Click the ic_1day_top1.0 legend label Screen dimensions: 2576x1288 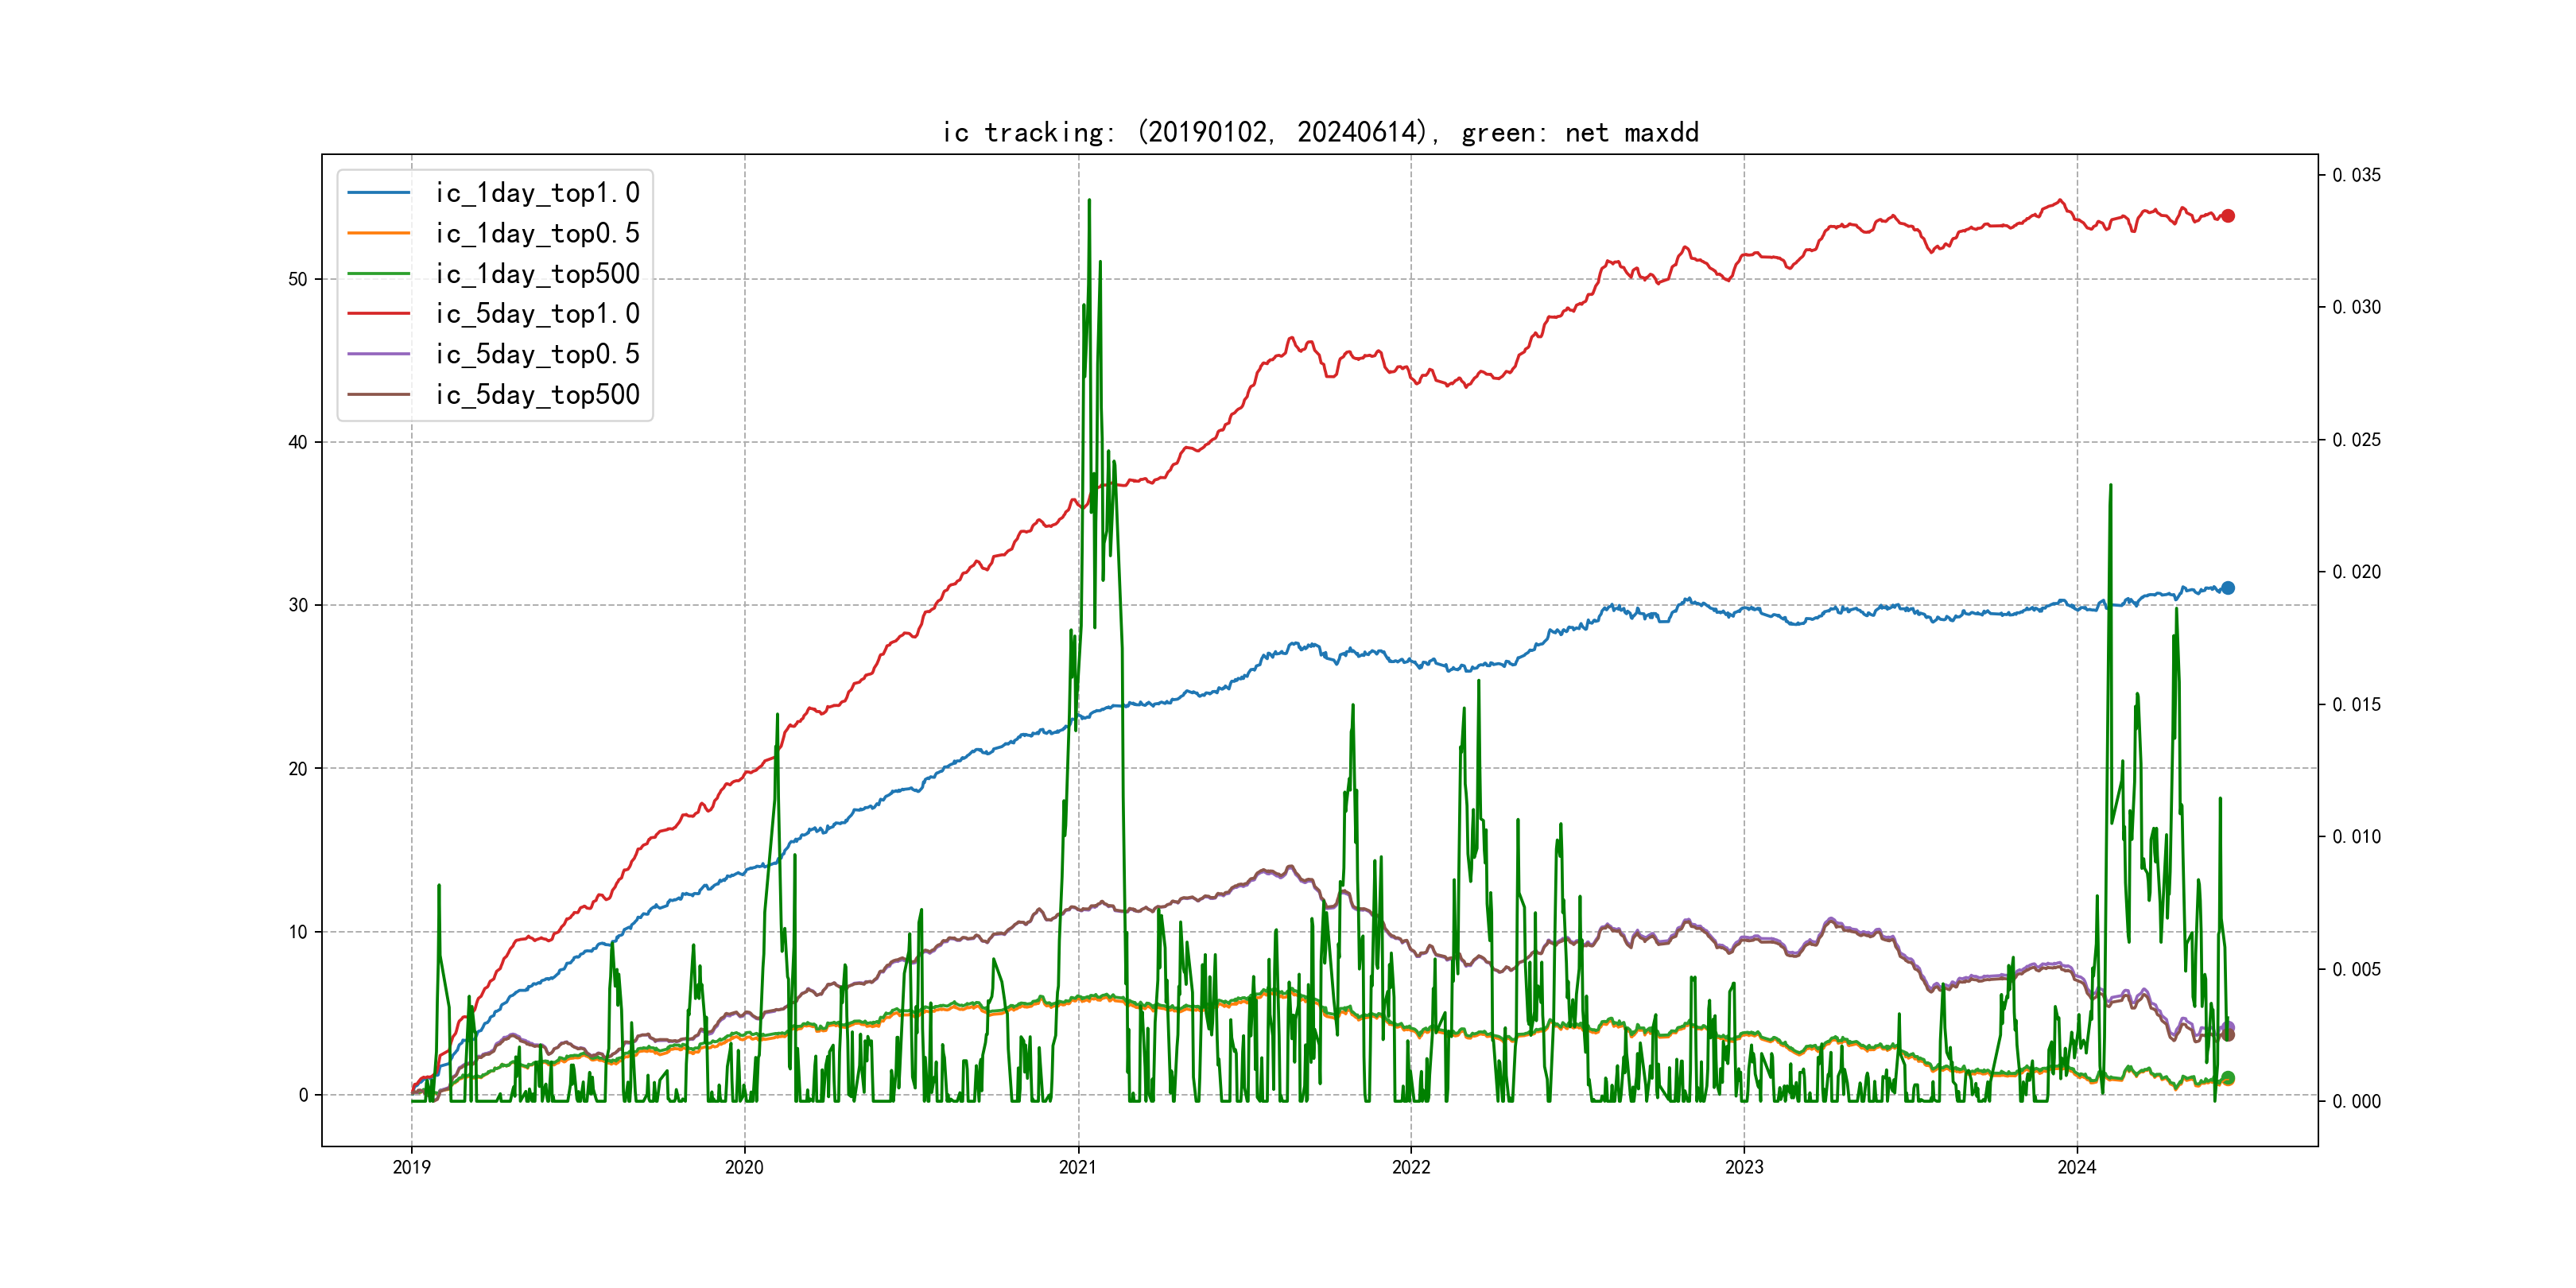[537, 193]
